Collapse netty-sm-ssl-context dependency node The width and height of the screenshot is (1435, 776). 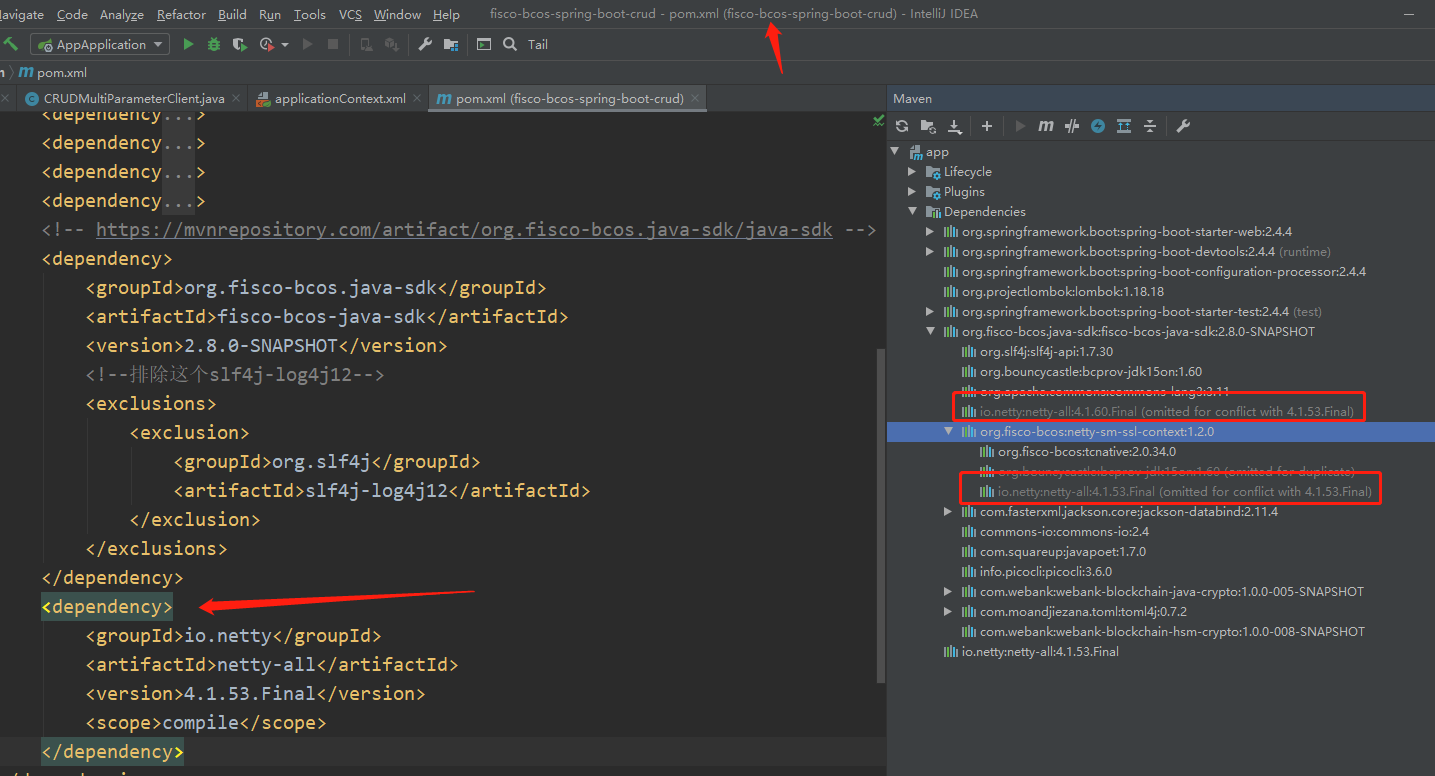point(949,432)
